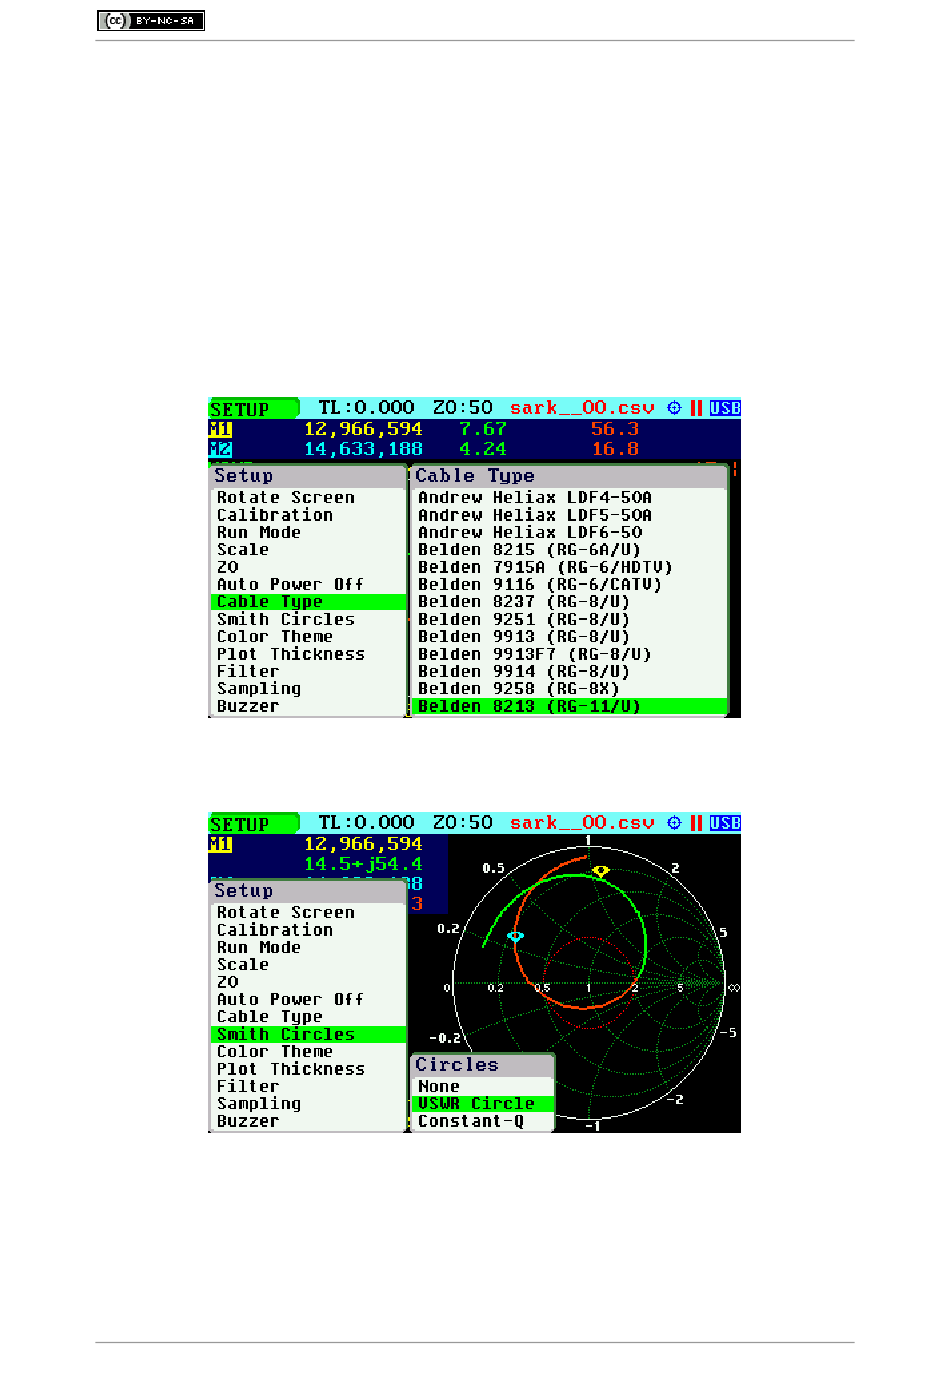
Task: Click the Circles submenu title bar
Action: click(x=482, y=1065)
